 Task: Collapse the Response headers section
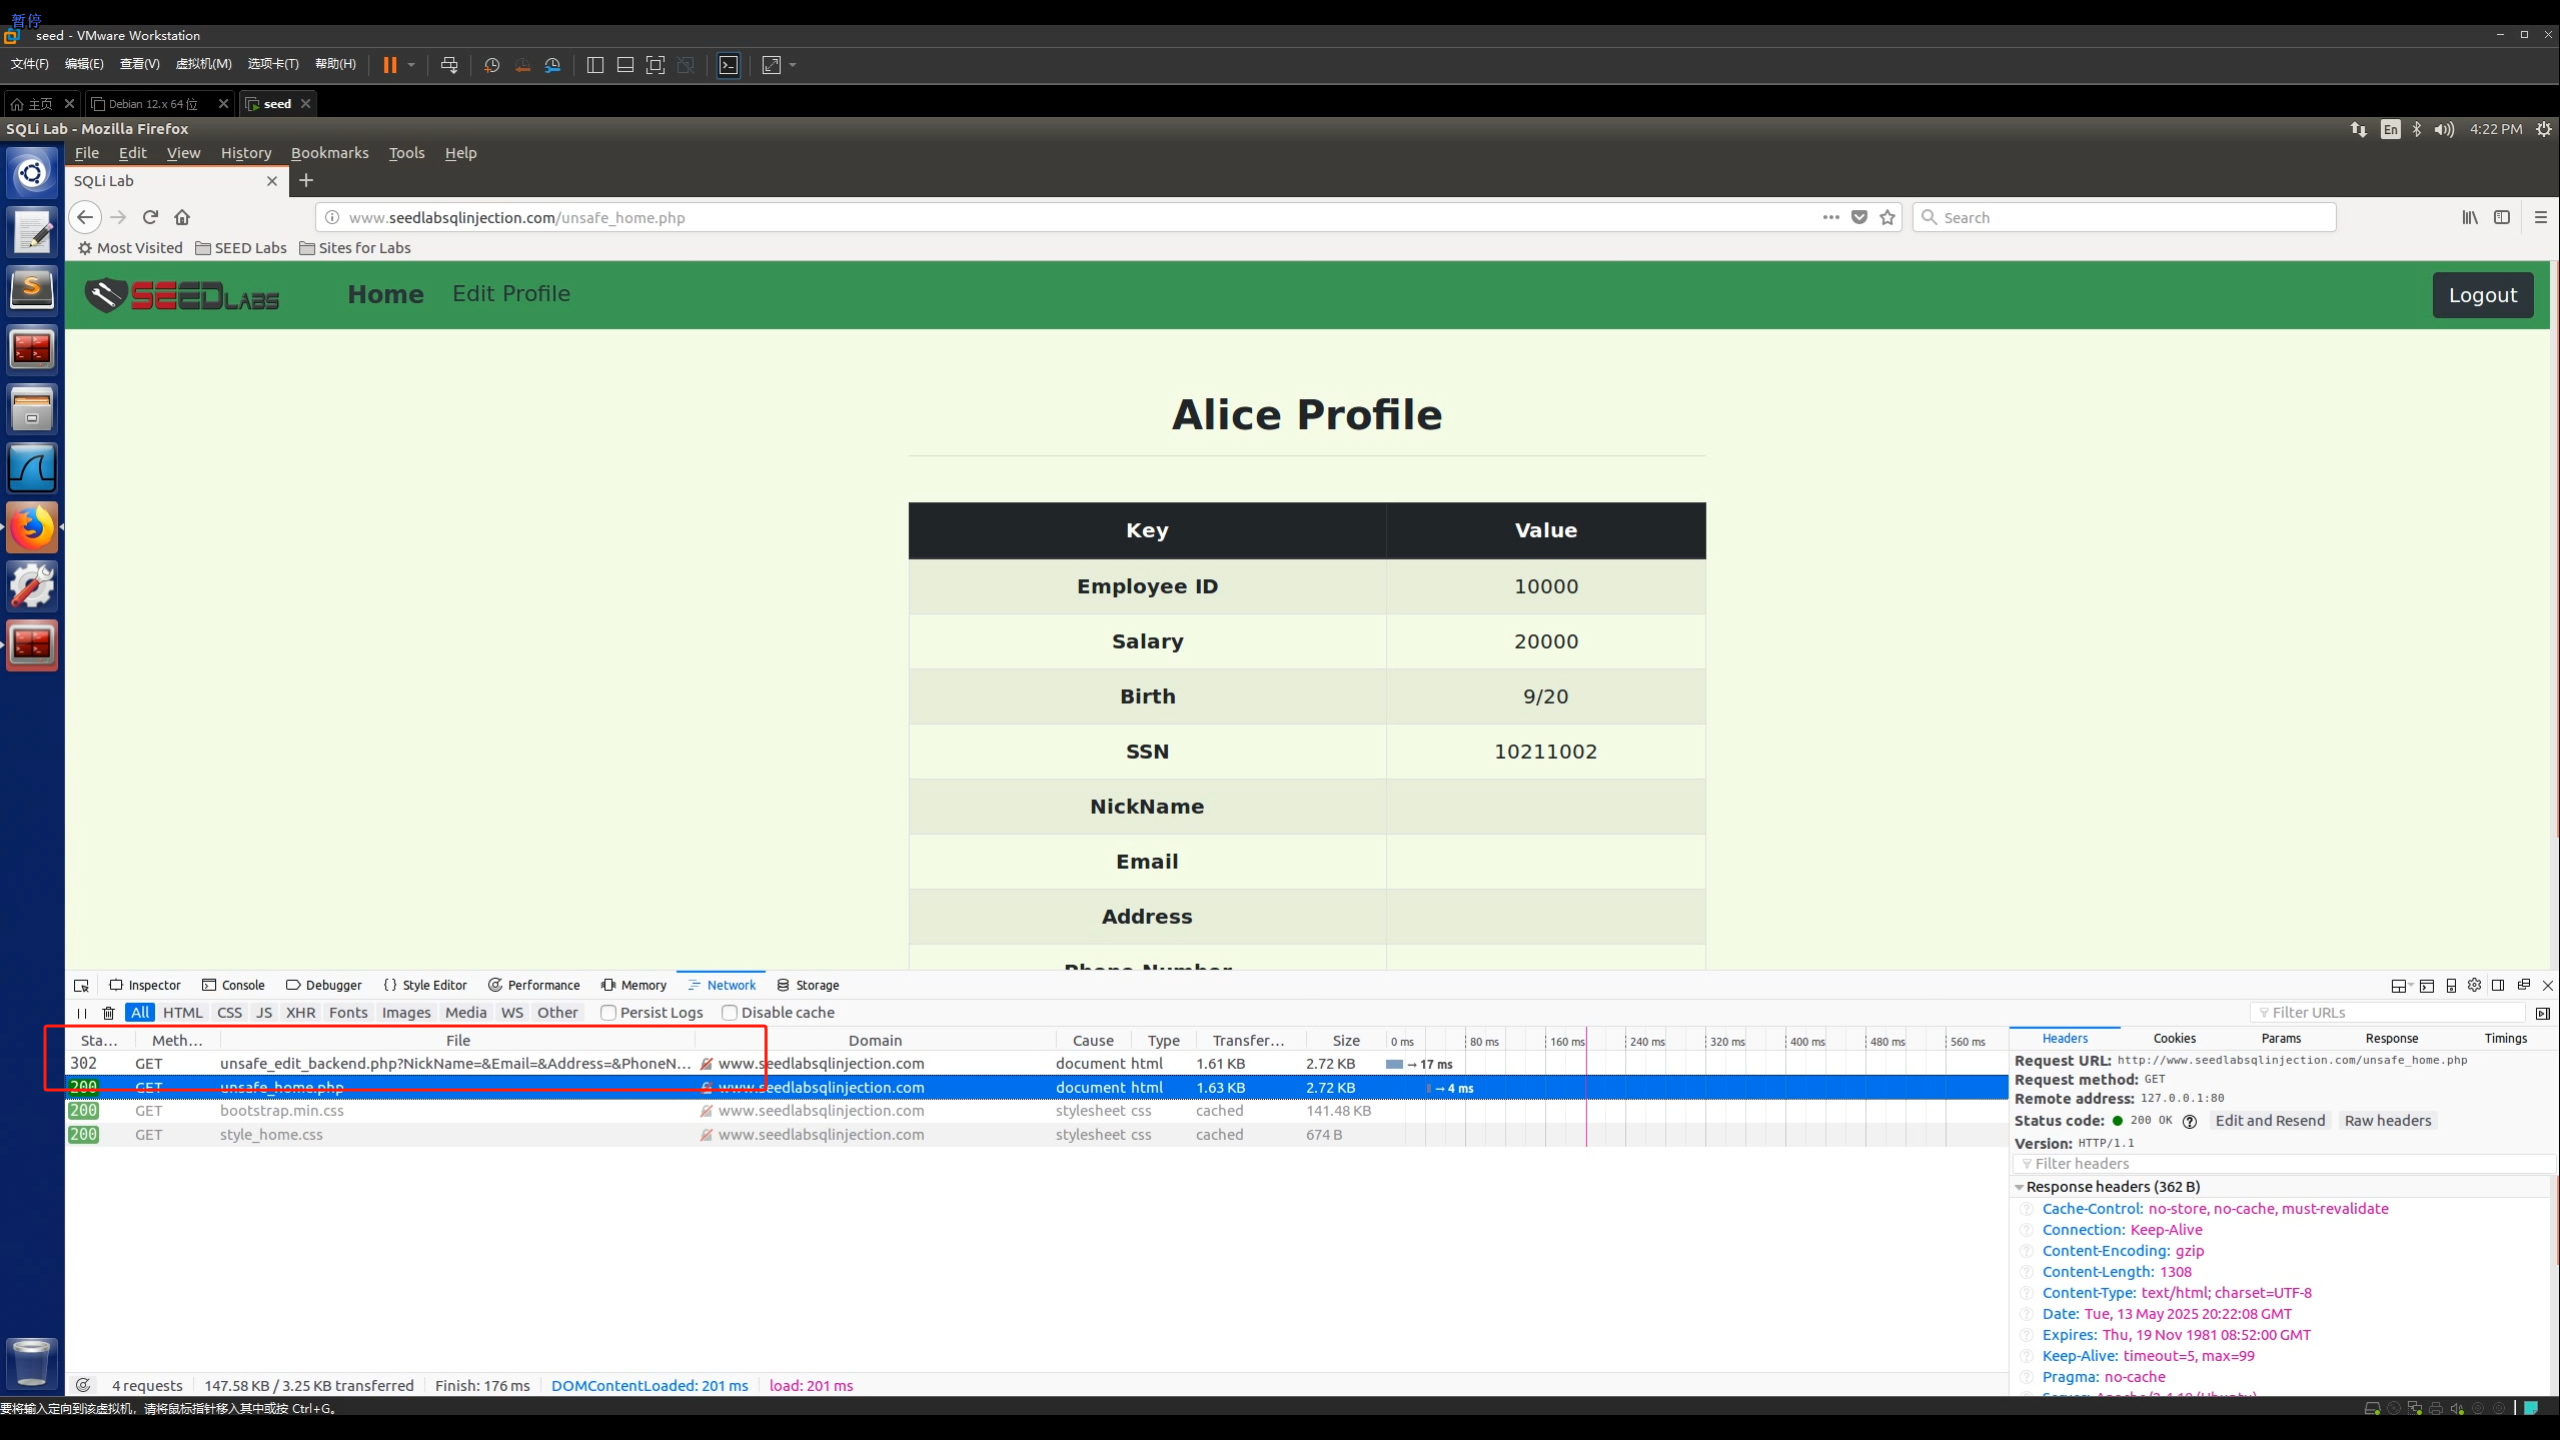[2019, 1187]
